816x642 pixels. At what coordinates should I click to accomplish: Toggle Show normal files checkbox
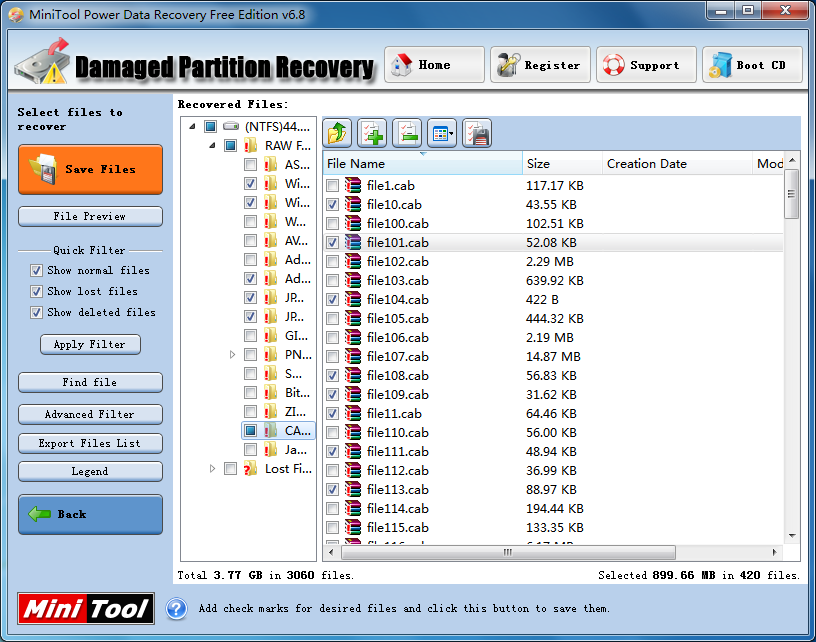pyautogui.click(x=36, y=271)
